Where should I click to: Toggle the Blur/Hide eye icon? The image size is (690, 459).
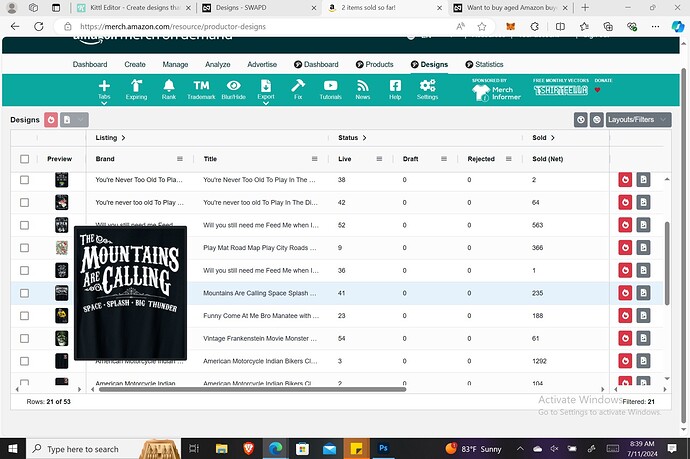click(x=233, y=89)
